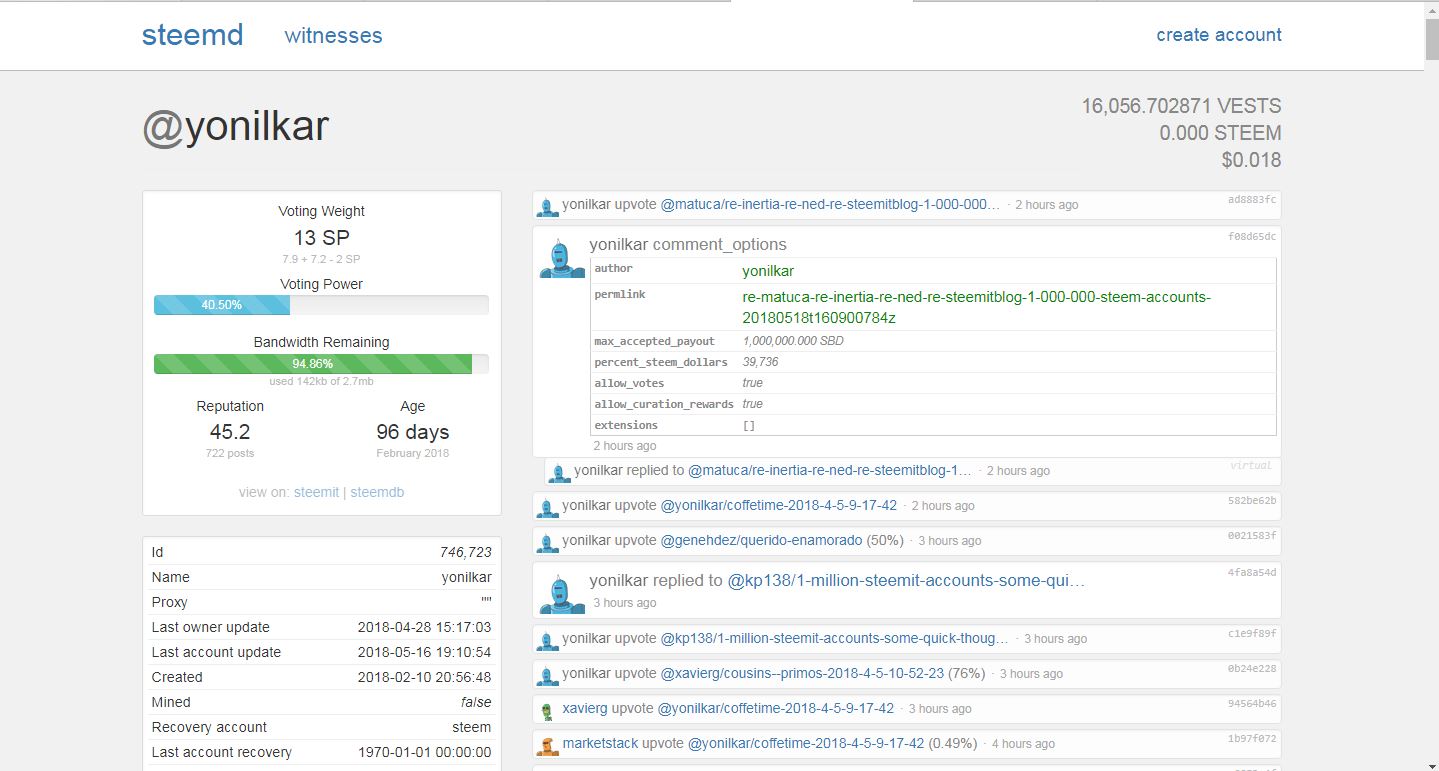Click the max_accepted_payout value 1,000,000.000 SBD

[x=793, y=341]
